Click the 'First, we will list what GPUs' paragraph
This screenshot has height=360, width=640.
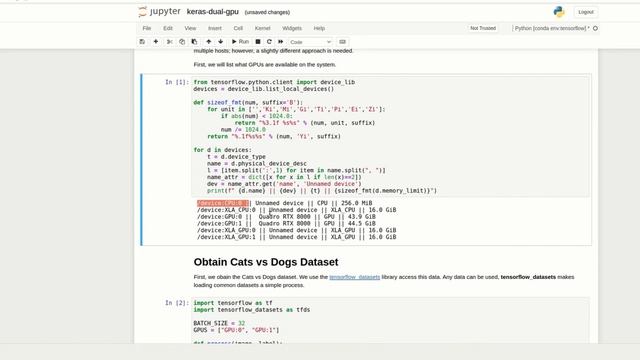tap(265, 64)
